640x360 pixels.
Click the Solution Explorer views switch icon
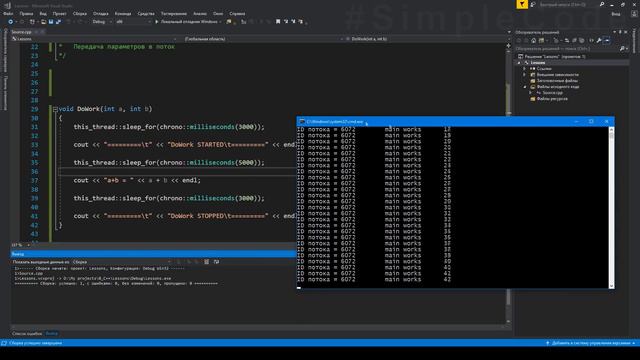click(542, 40)
